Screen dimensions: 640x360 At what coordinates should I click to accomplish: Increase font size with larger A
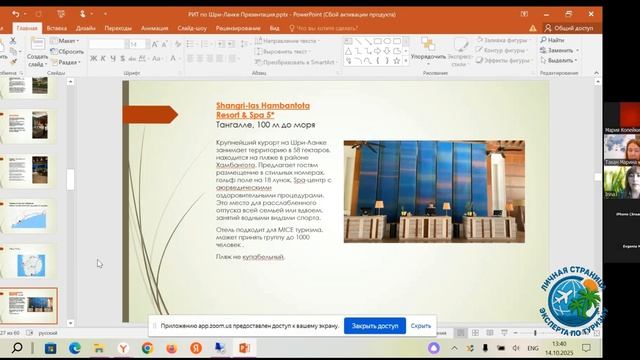click(155, 44)
